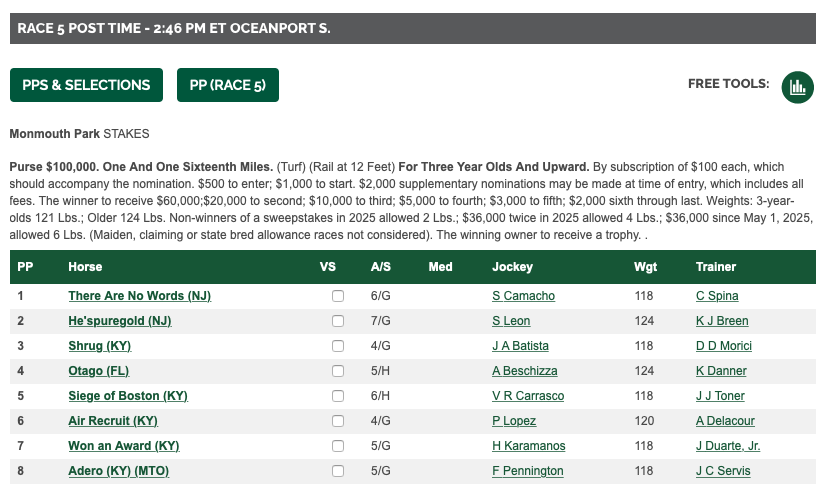View the Shrug (KY) horse page
The height and width of the screenshot is (500, 826).
100,346
